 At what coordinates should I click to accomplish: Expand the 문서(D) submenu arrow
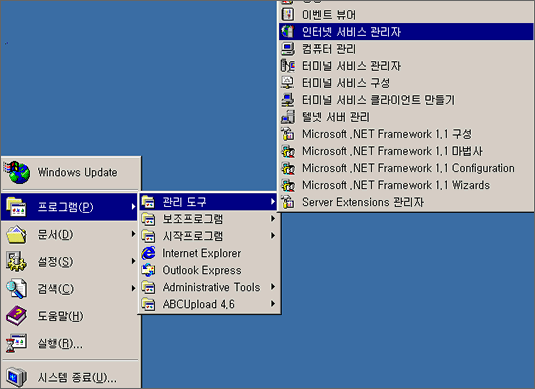pos(133,234)
